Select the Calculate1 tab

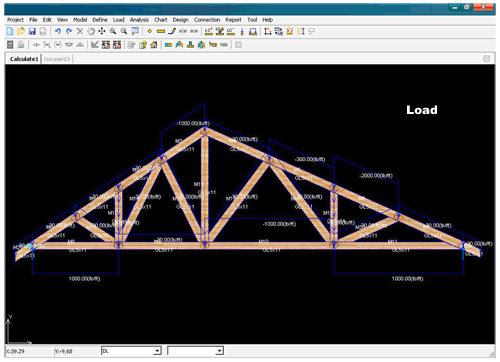(x=24, y=59)
